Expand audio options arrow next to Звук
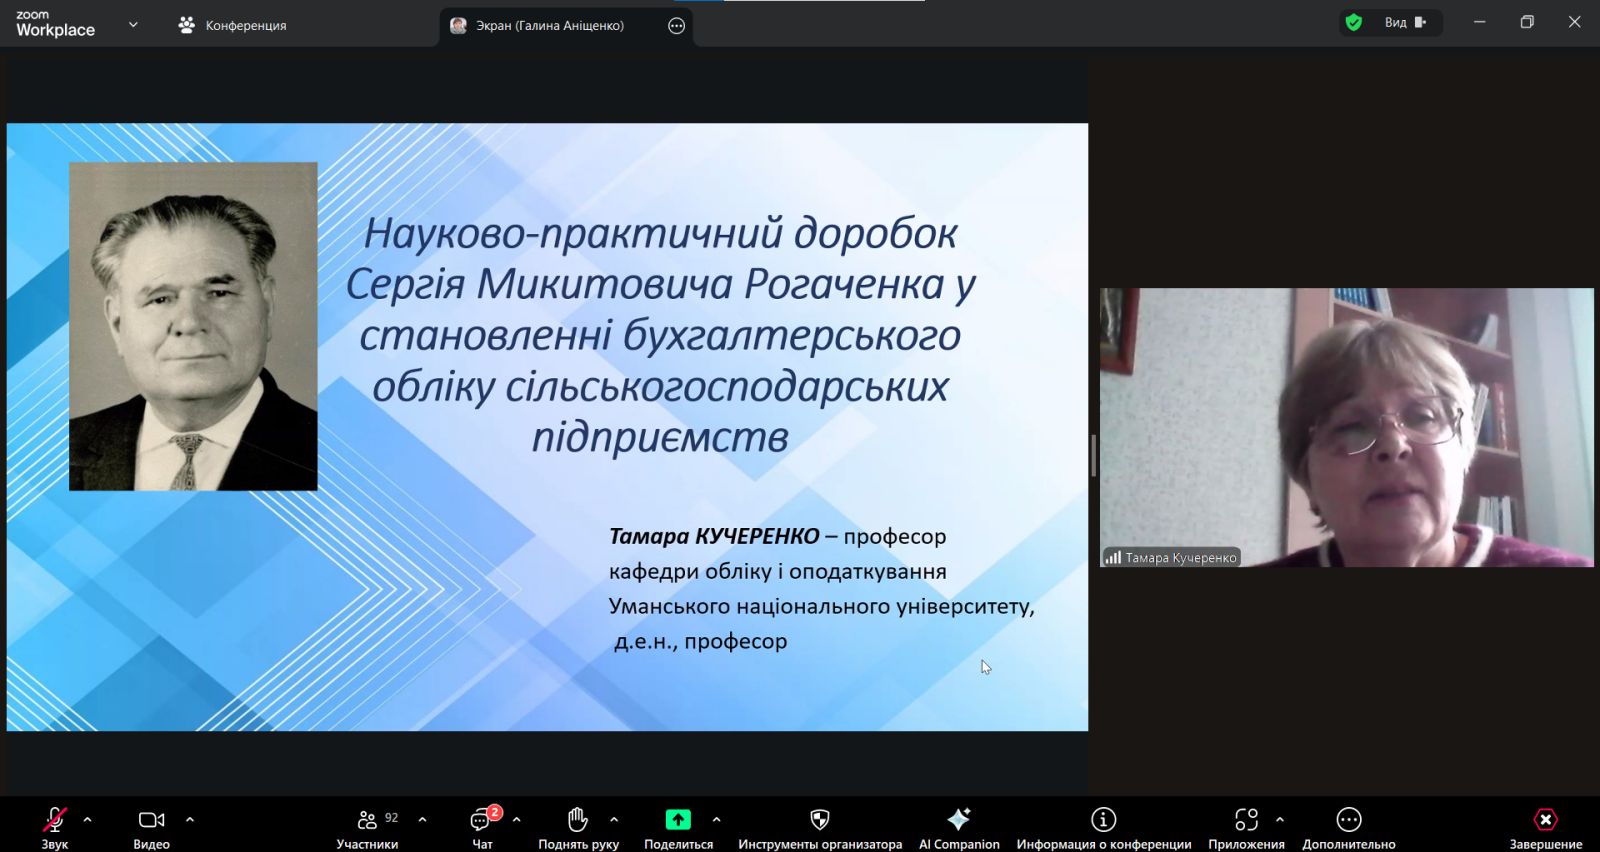This screenshot has height=852, width=1600. (88, 819)
